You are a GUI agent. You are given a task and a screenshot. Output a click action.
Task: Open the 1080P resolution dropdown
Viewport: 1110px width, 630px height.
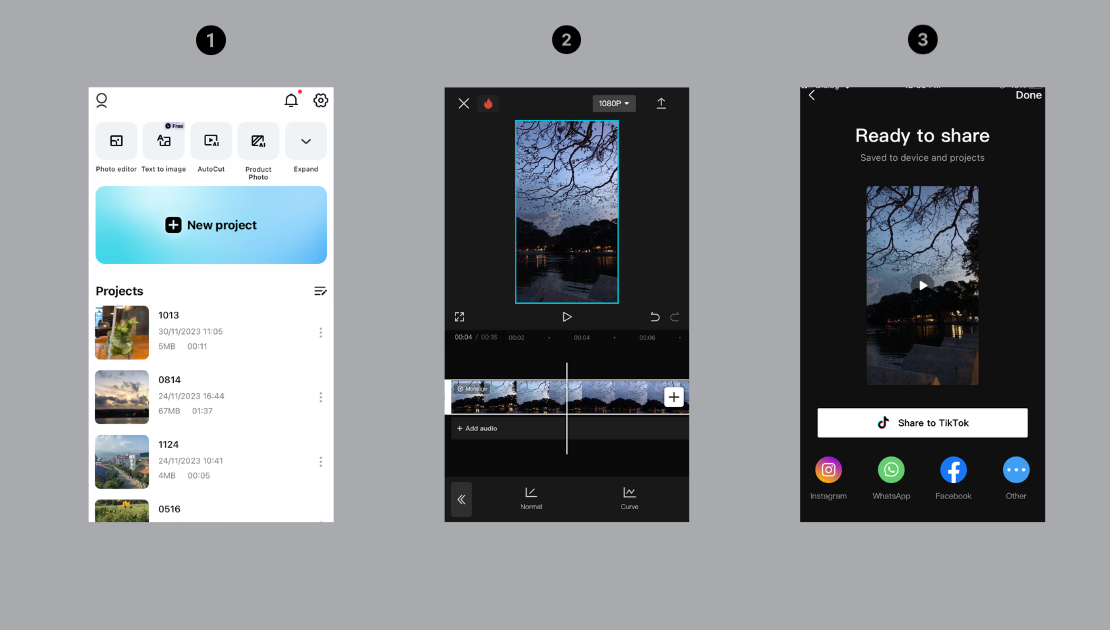[x=614, y=103]
